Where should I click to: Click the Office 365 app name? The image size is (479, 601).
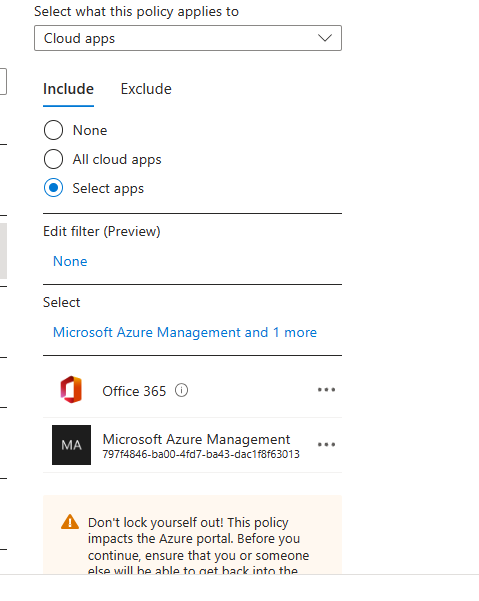click(134, 391)
